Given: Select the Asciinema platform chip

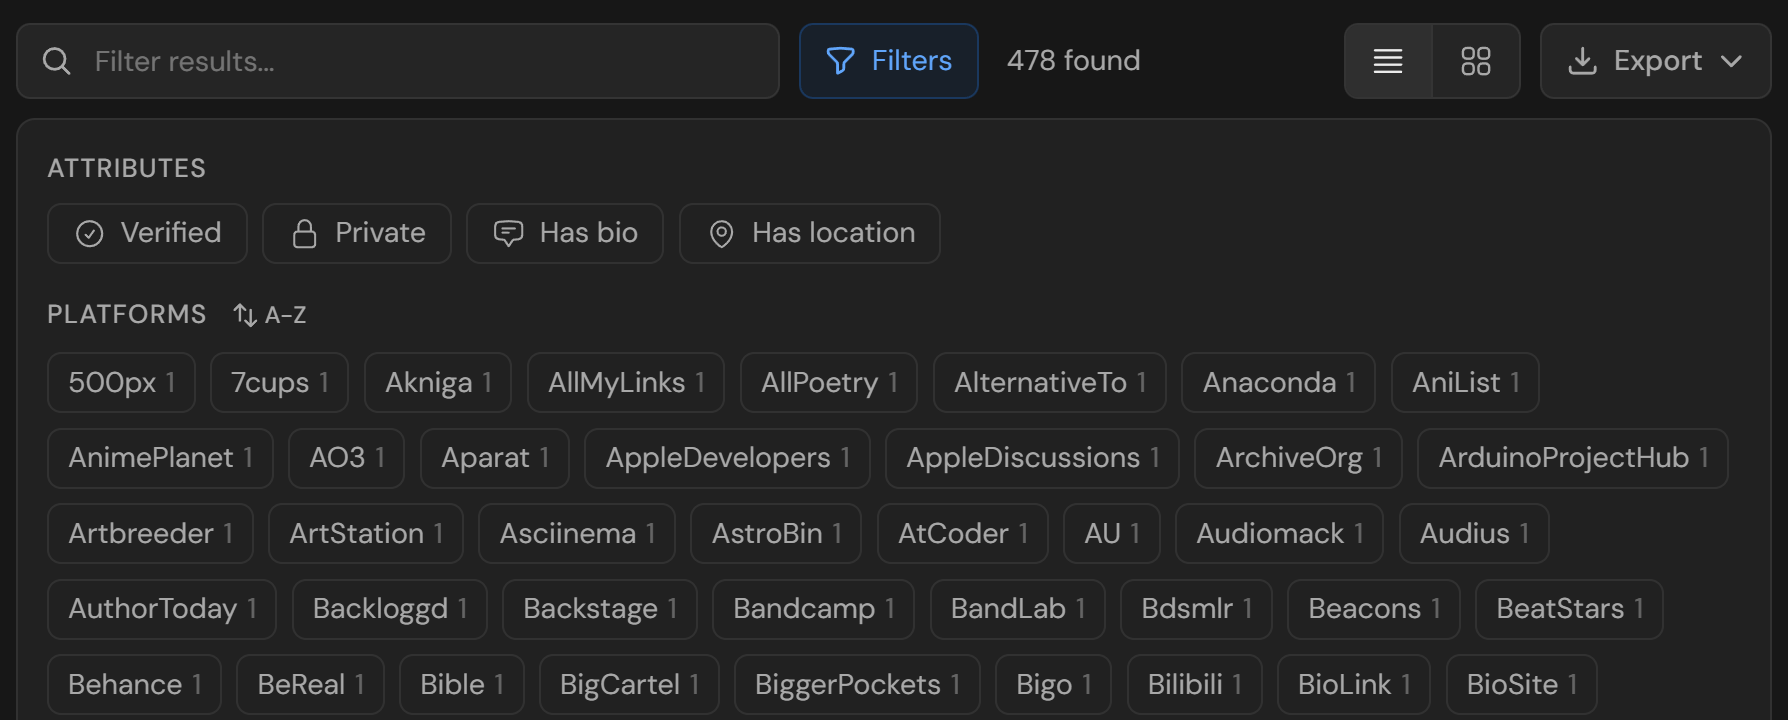Looking at the screenshot, I should tap(577, 533).
